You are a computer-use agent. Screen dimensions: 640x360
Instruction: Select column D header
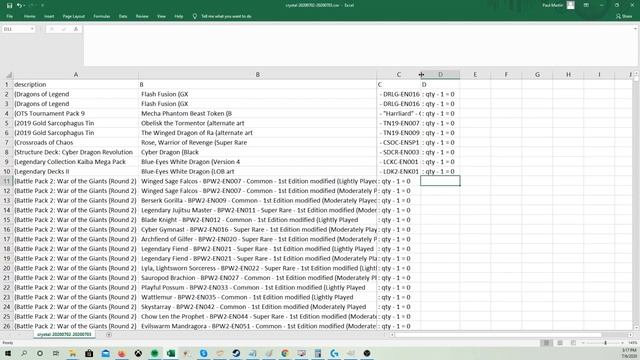[x=440, y=75]
